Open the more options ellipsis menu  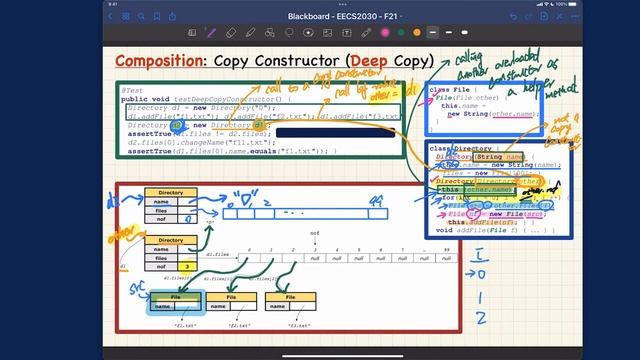[x=575, y=16]
